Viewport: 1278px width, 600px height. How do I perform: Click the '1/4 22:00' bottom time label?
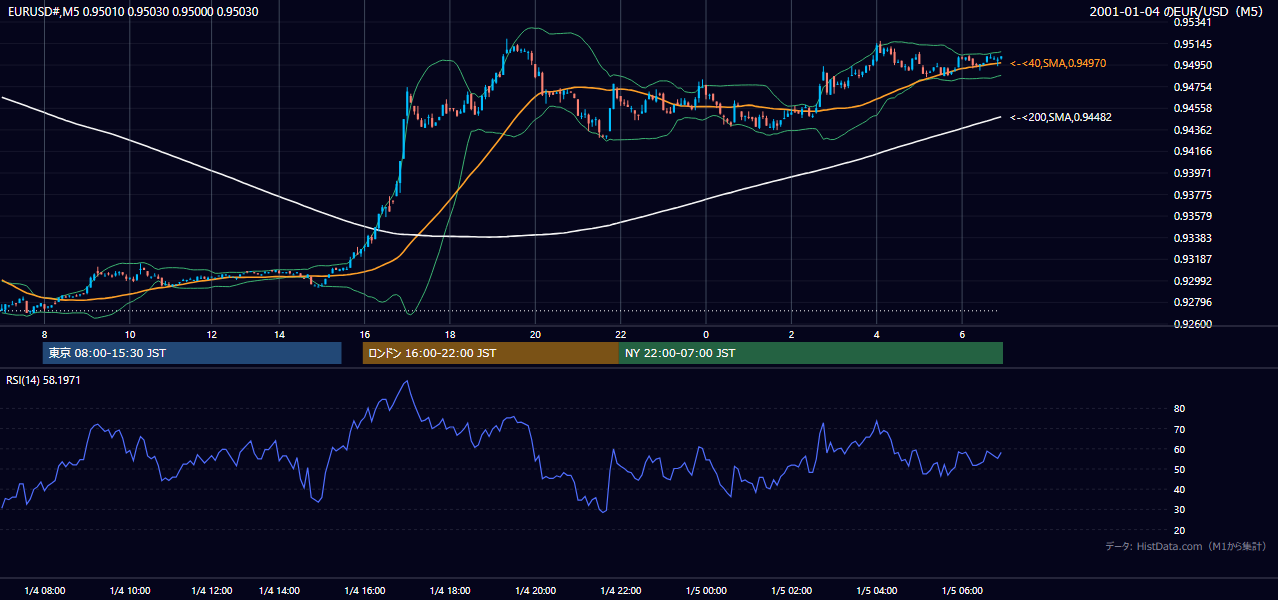click(620, 590)
